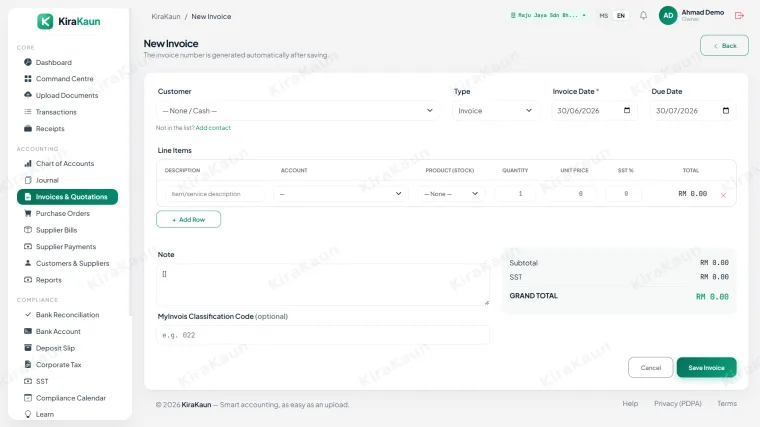Viewport: 760px width, 427px height.
Task: Open the company selector at top
Action: (x=548, y=16)
